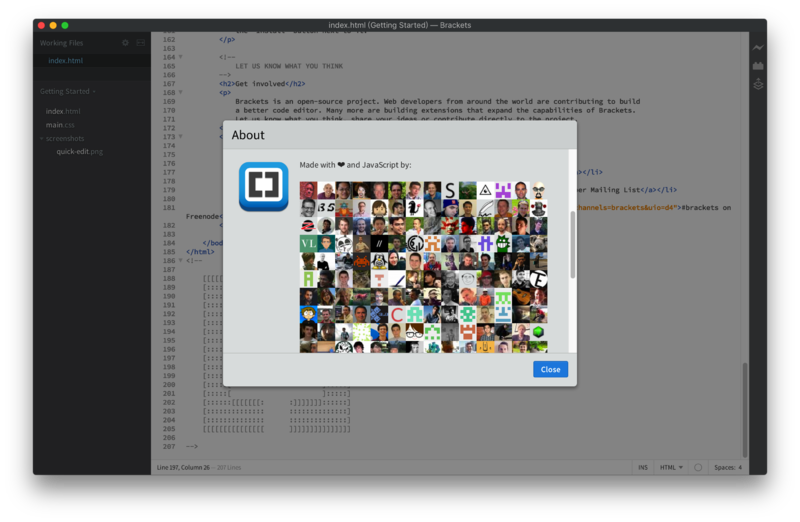Fold code at line 168 triangle
The width and height of the screenshot is (800, 522).
coord(181,92)
